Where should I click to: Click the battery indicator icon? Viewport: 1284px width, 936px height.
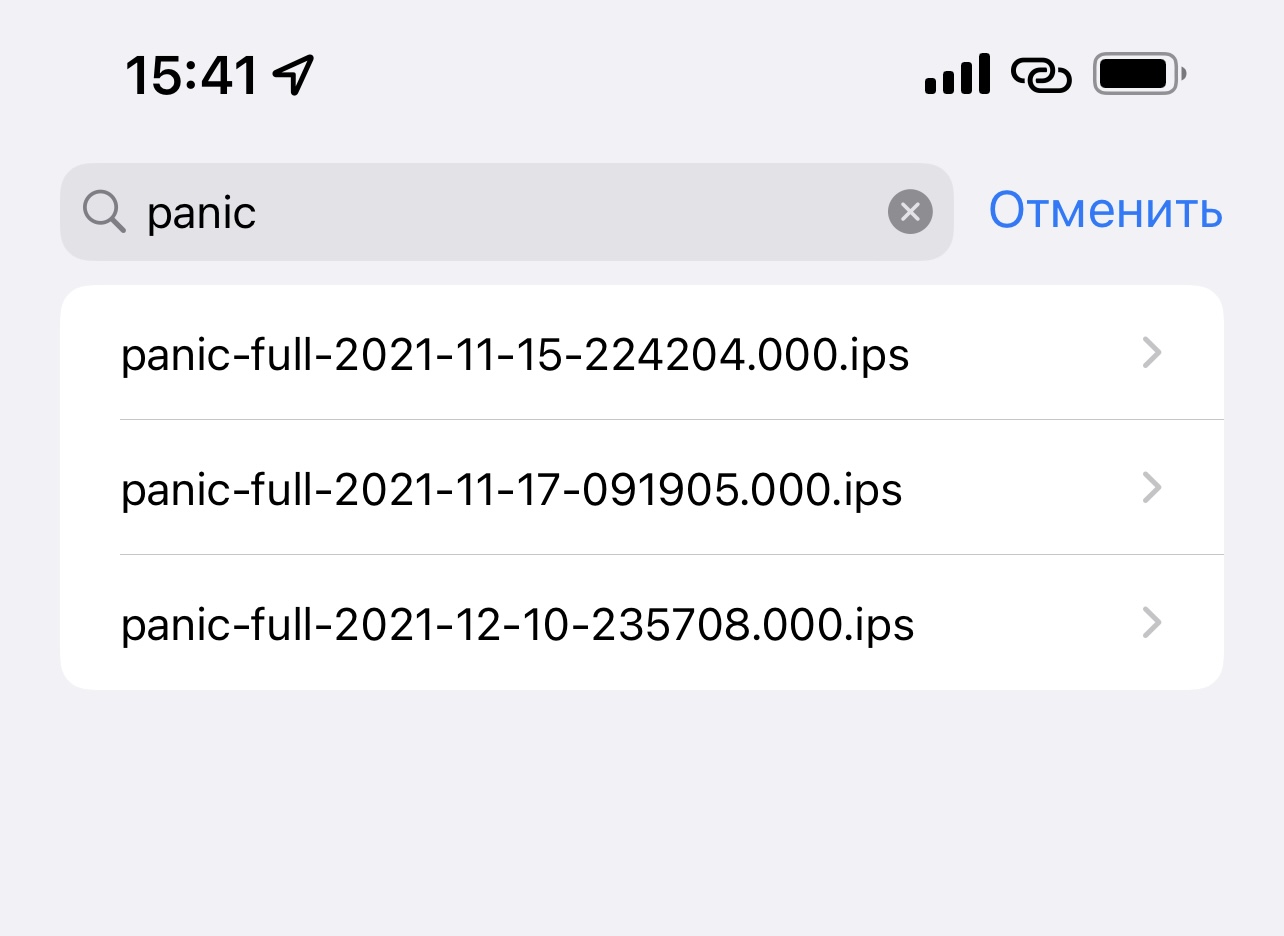point(1139,75)
